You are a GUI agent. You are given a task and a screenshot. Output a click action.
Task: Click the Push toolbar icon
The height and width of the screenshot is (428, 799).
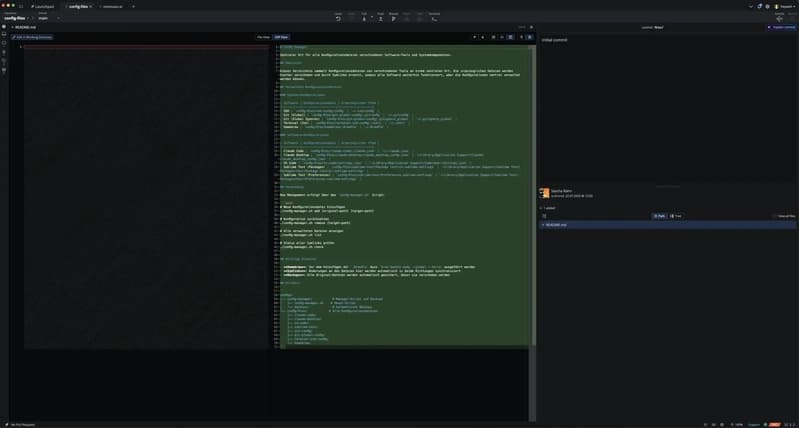tap(380, 17)
